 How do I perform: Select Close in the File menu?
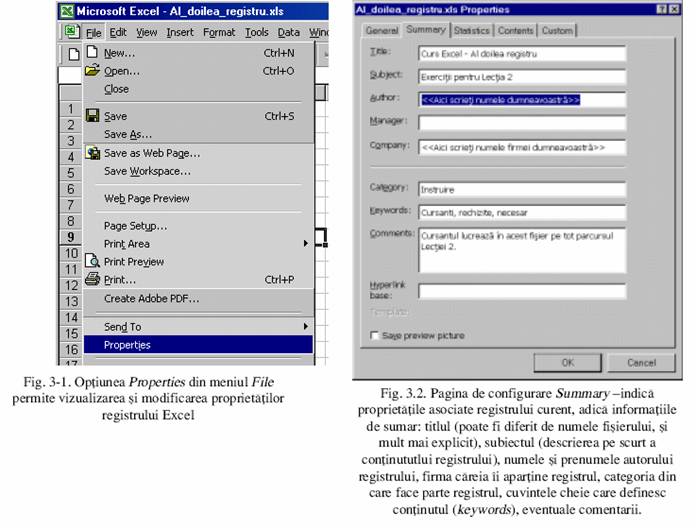(198, 89)
